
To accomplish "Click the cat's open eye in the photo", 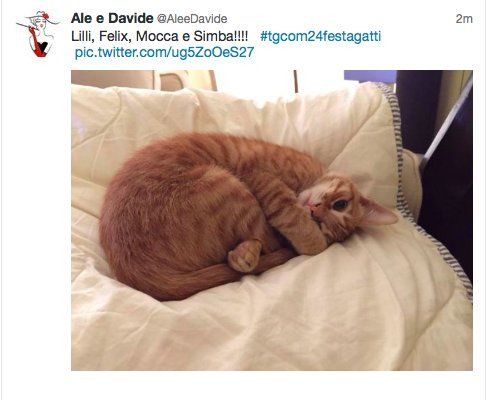I will [x=340, y=204].
